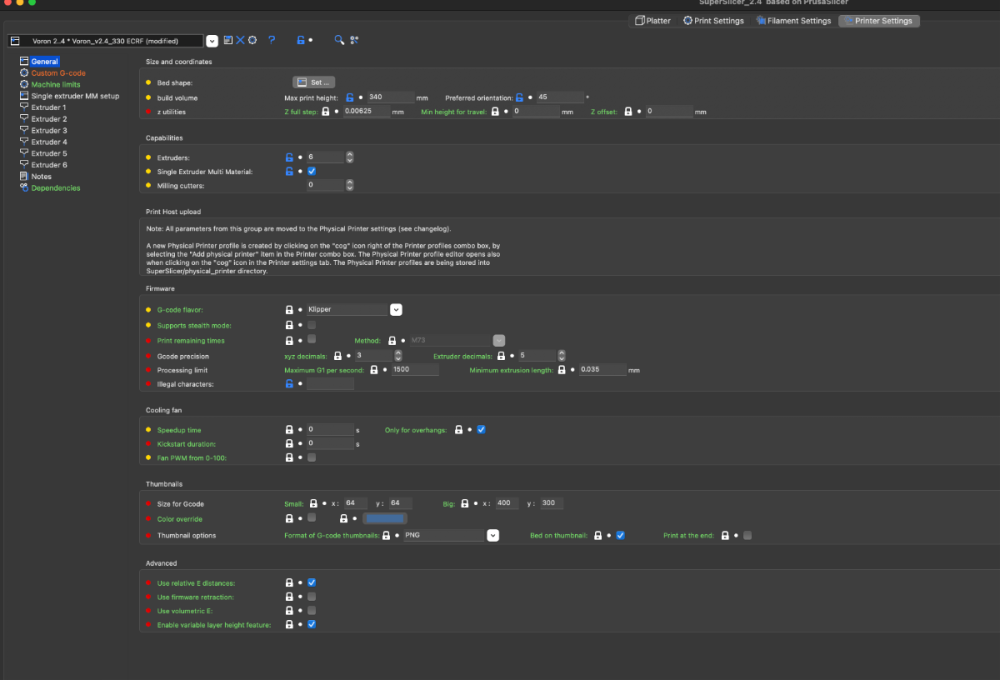Image resolution: width=1000 pixels, height=680 pixels.
Task: Switch to the Print Settings tab
Action: click(x=713, y=20)
